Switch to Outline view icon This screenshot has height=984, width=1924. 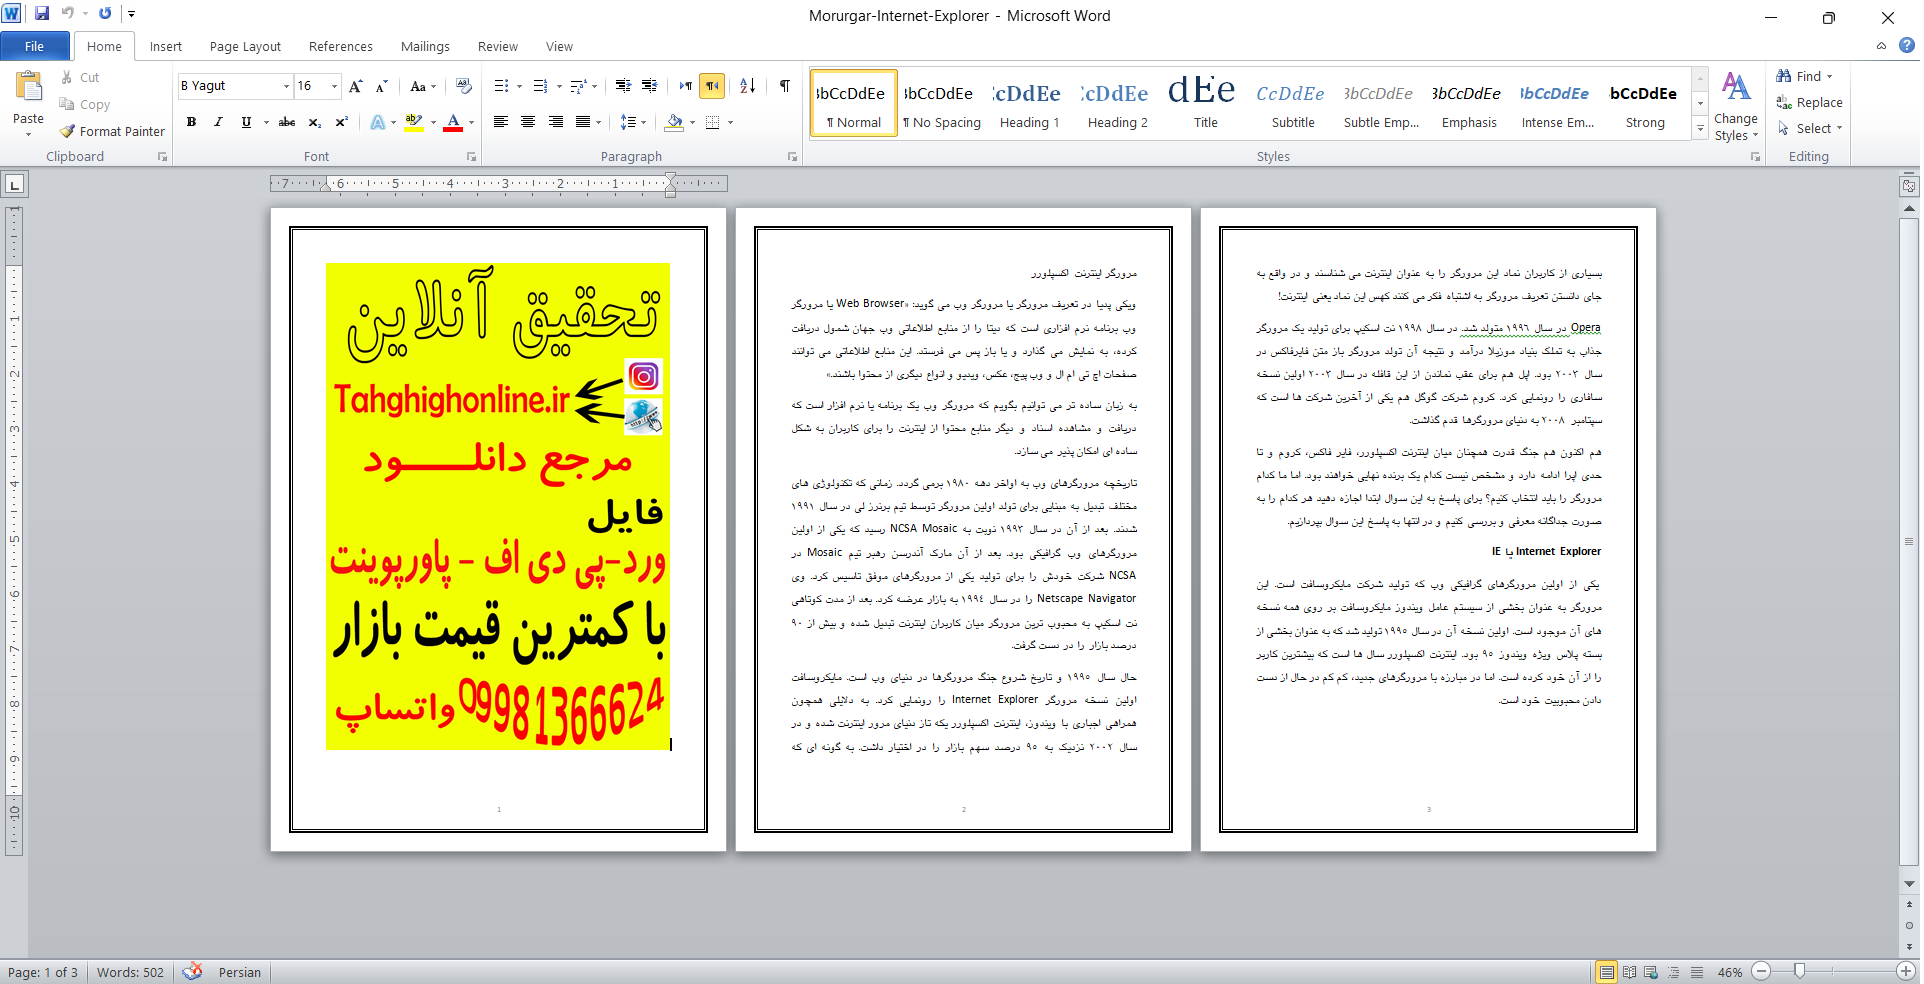pos(1674,972)
